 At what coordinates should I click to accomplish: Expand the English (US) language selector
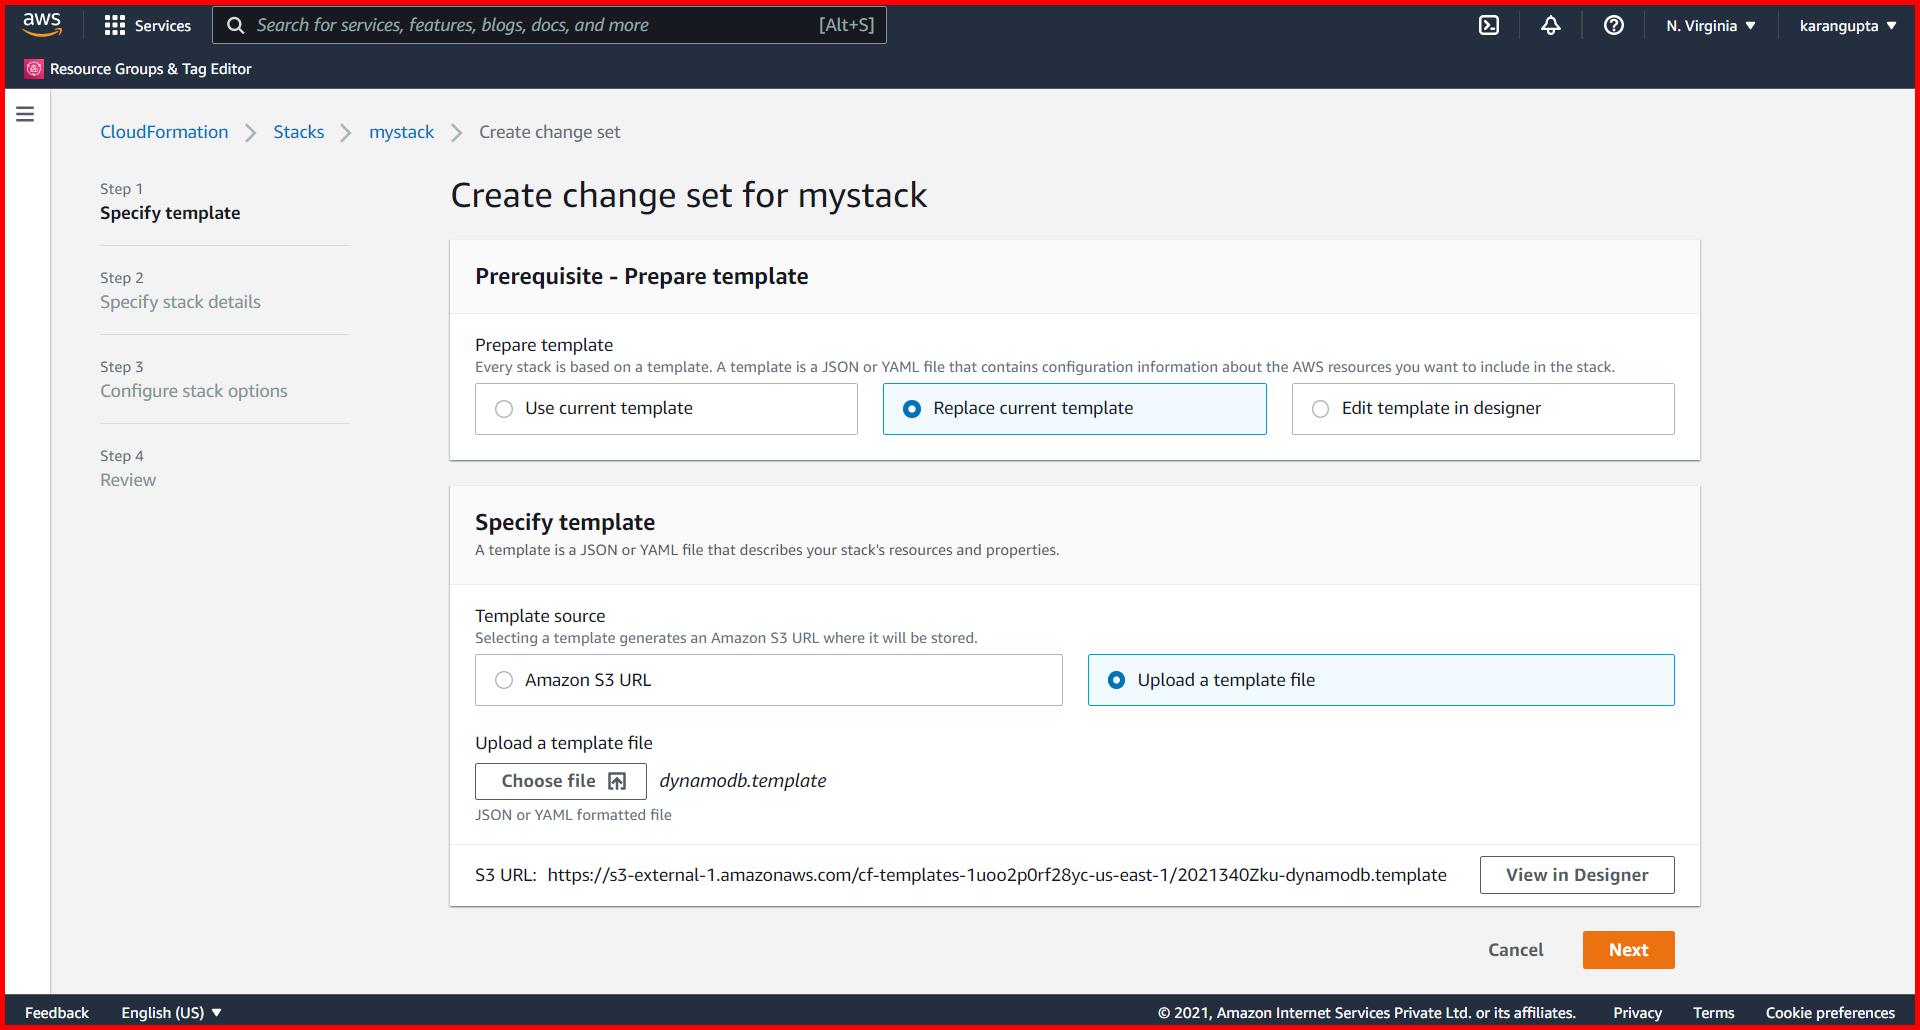tap(170, 1012)
